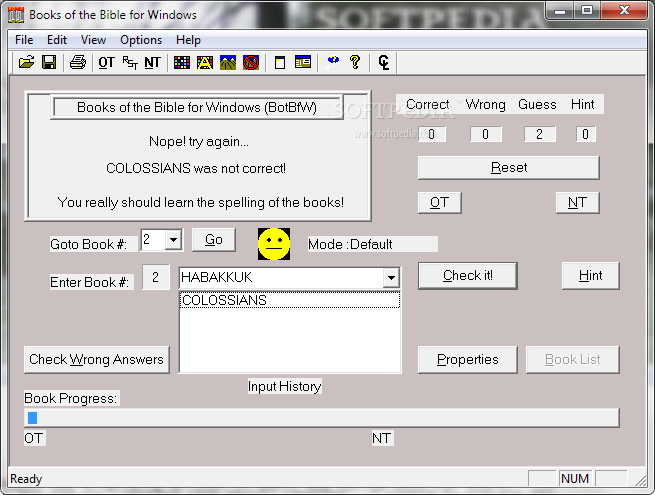Click the mountain landscape toolbar icon
The width and height of the screenshot is (655, 495).
coord(228,63)
